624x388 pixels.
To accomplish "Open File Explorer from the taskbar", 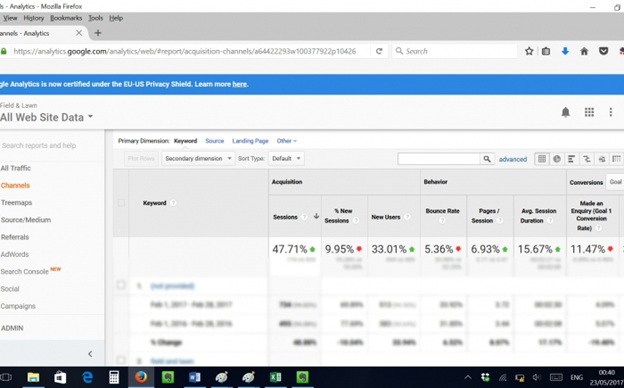I will [33, 377].
